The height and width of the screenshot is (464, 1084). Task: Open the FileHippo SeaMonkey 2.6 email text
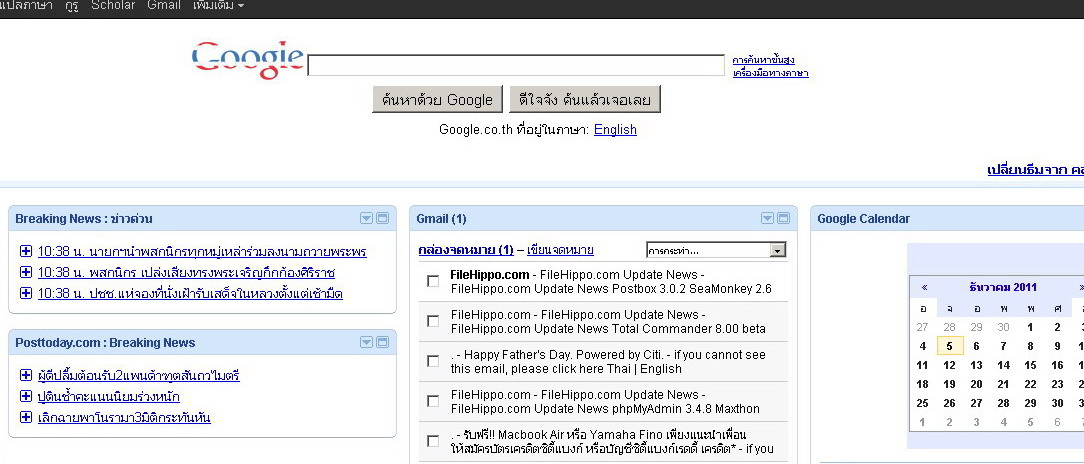tap(610, 281)
